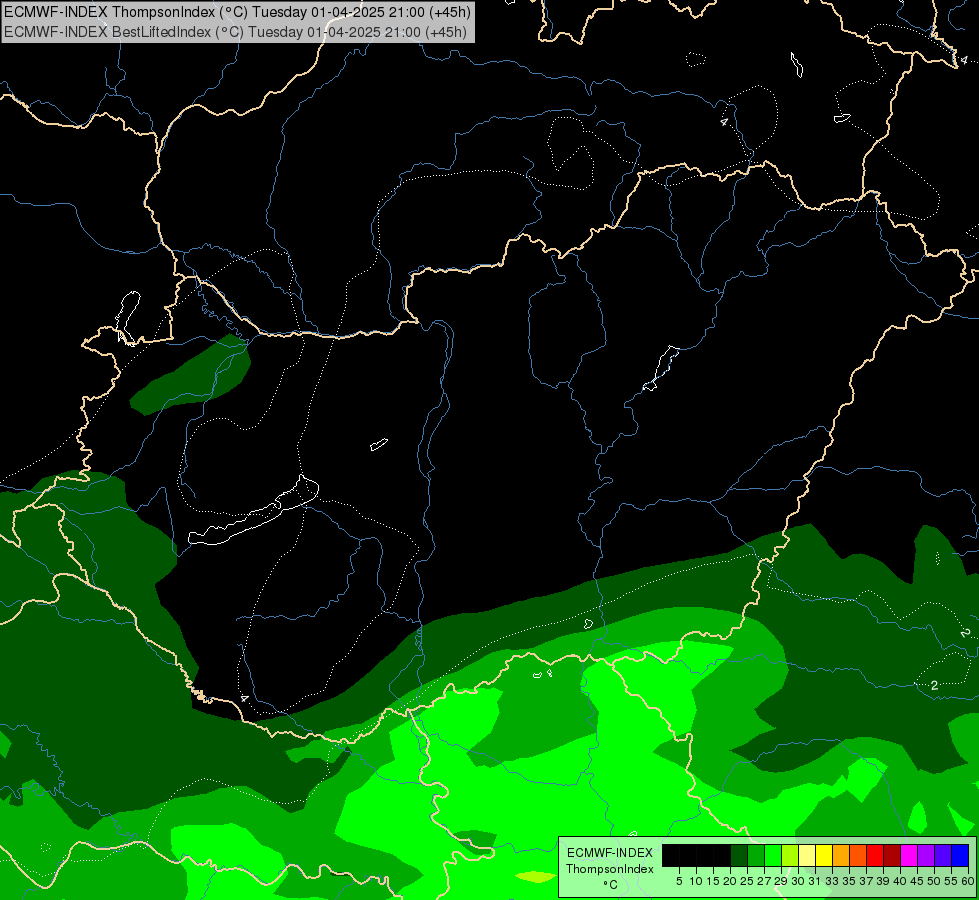Click the legend's °C unit label
Screen dimensions: 979x900
click(x=611, y=885)
